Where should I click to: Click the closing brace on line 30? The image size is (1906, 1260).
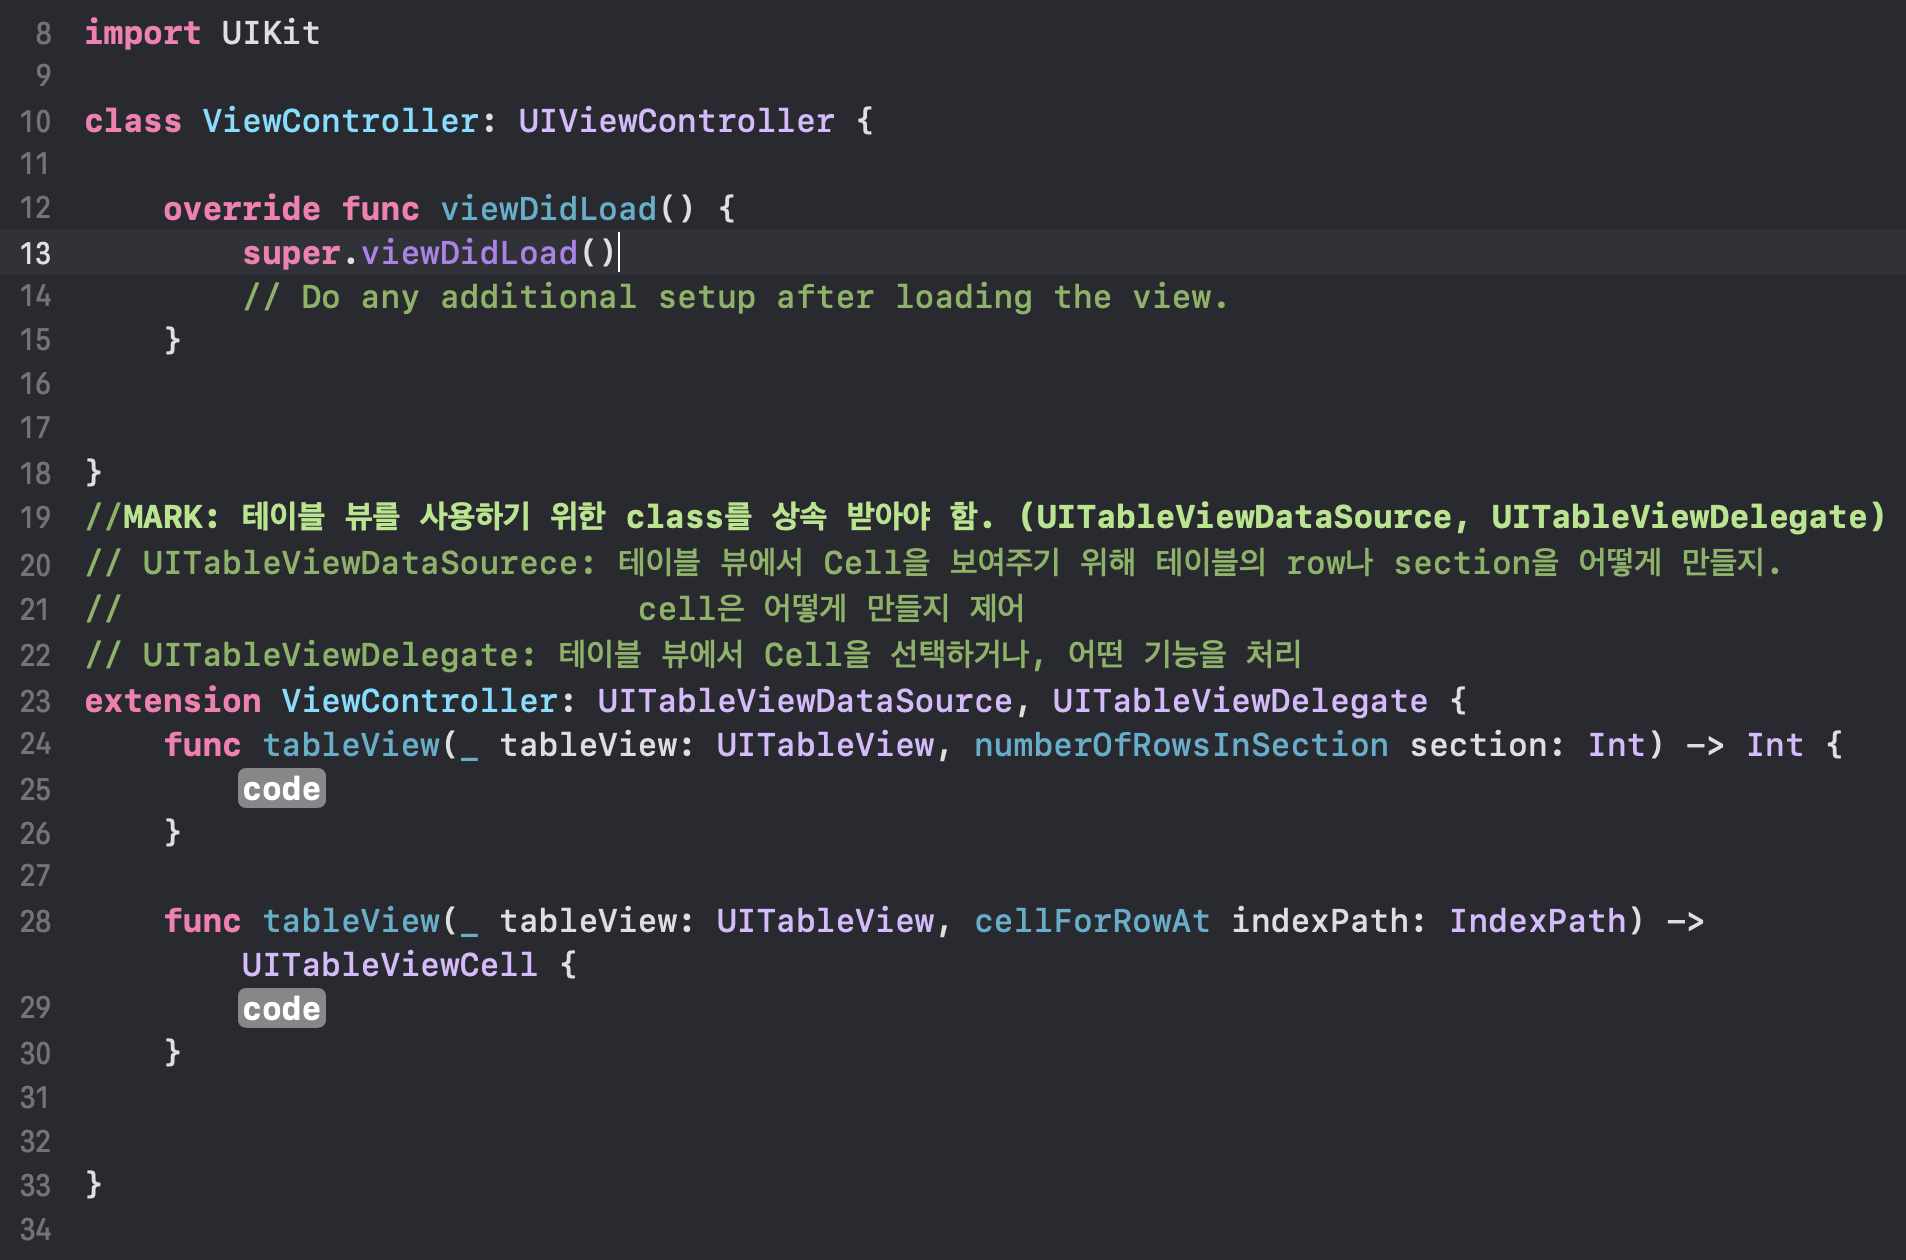(x=173, y=1051)
